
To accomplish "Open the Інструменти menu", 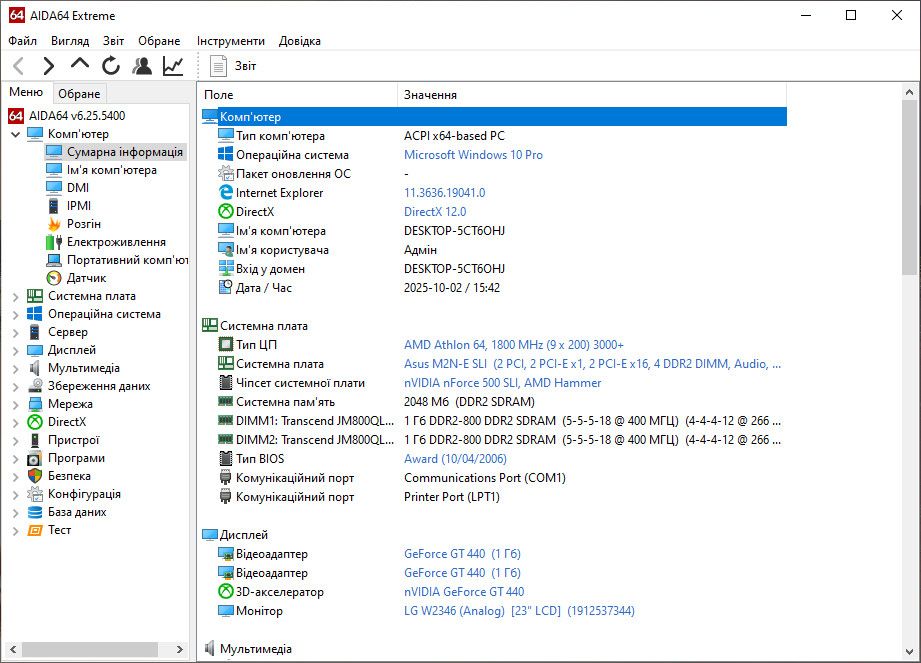I will (x=230, y=41).
